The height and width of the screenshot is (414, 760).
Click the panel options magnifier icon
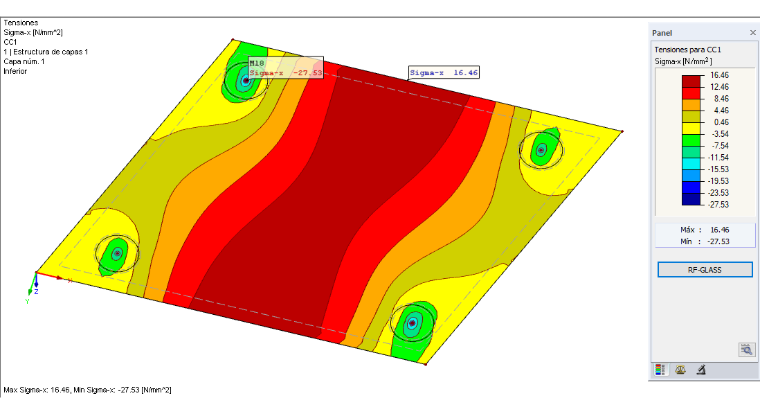click(746, 350)
